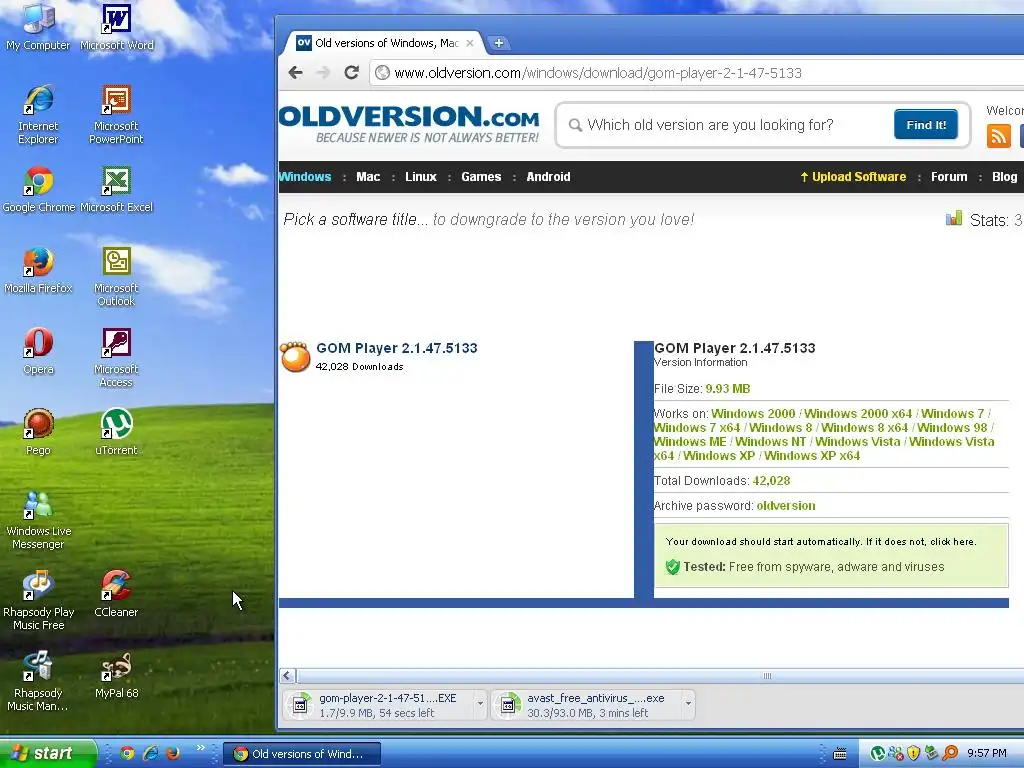Viewport: 1024px width, 768px height.
Task: Click the GOM Player orange paw icon
Action: point(295,357)
